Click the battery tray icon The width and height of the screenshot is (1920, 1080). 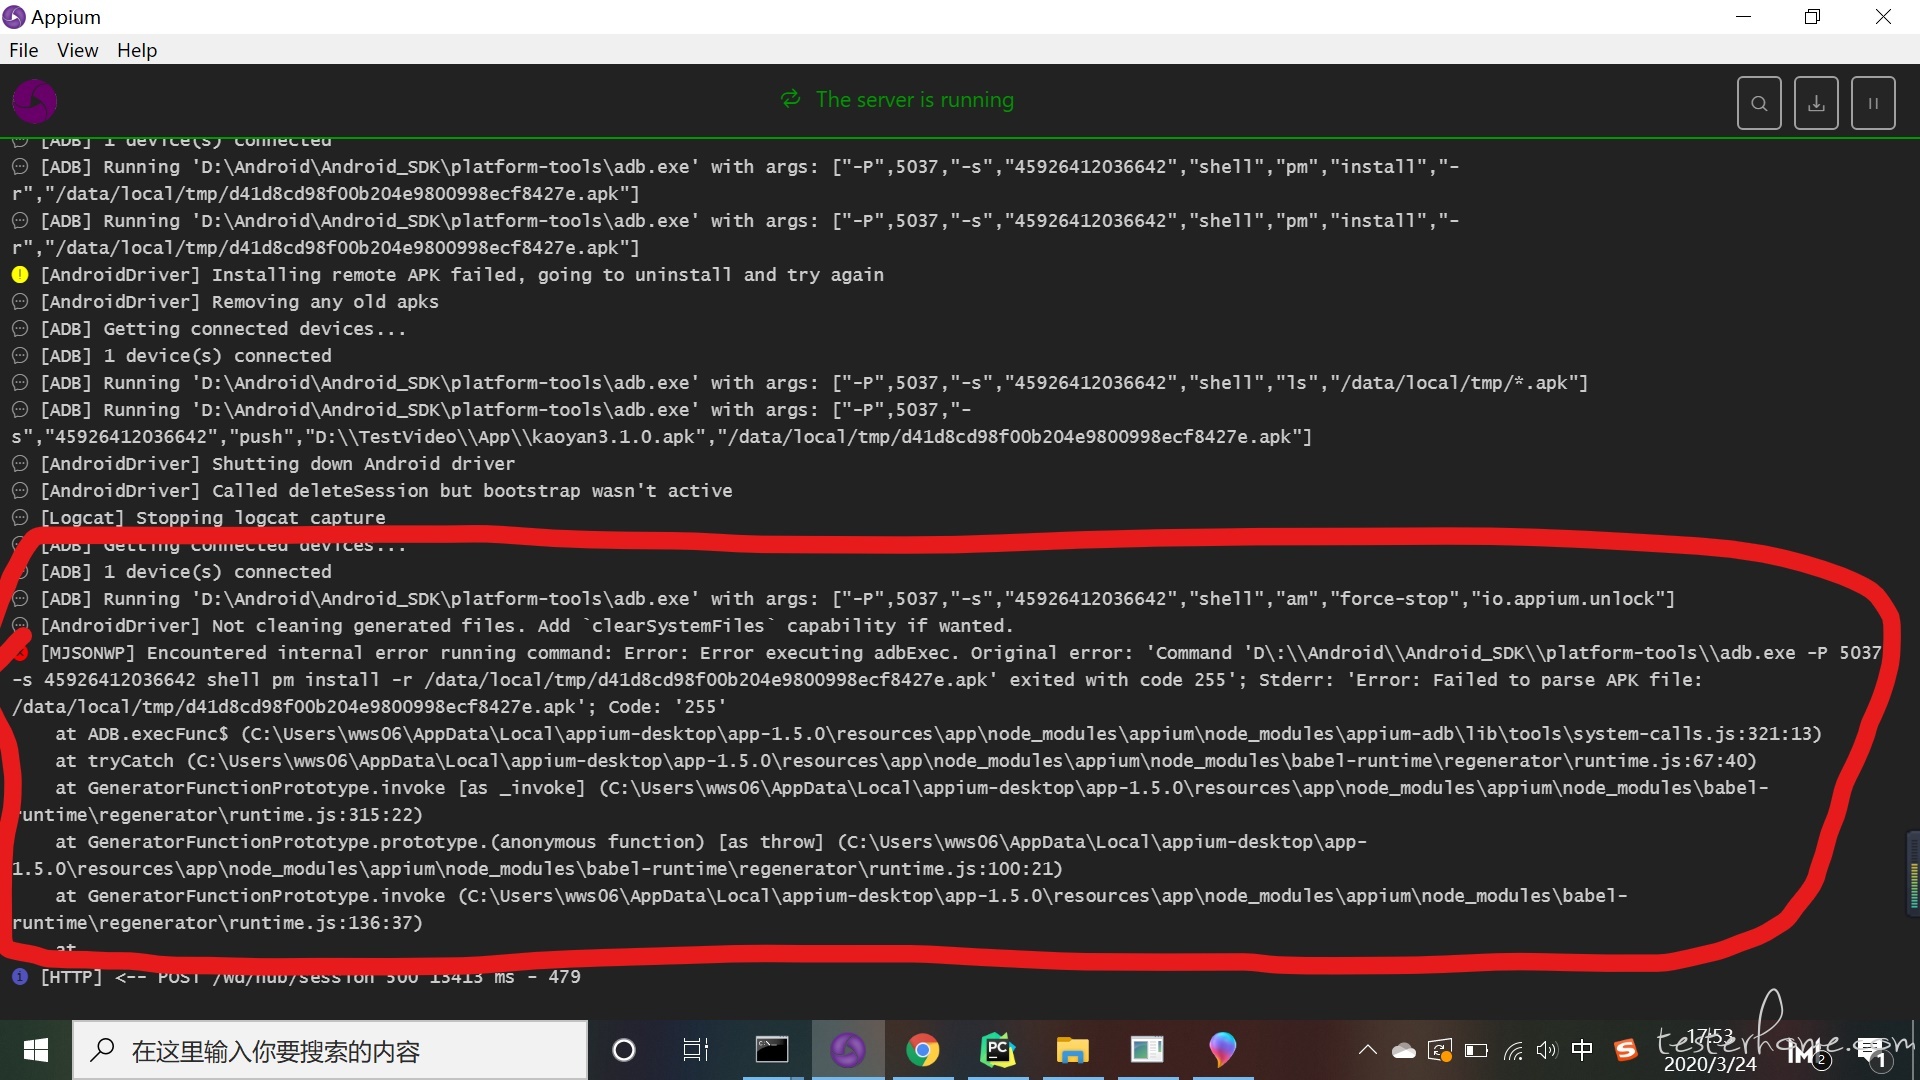1476,1050
